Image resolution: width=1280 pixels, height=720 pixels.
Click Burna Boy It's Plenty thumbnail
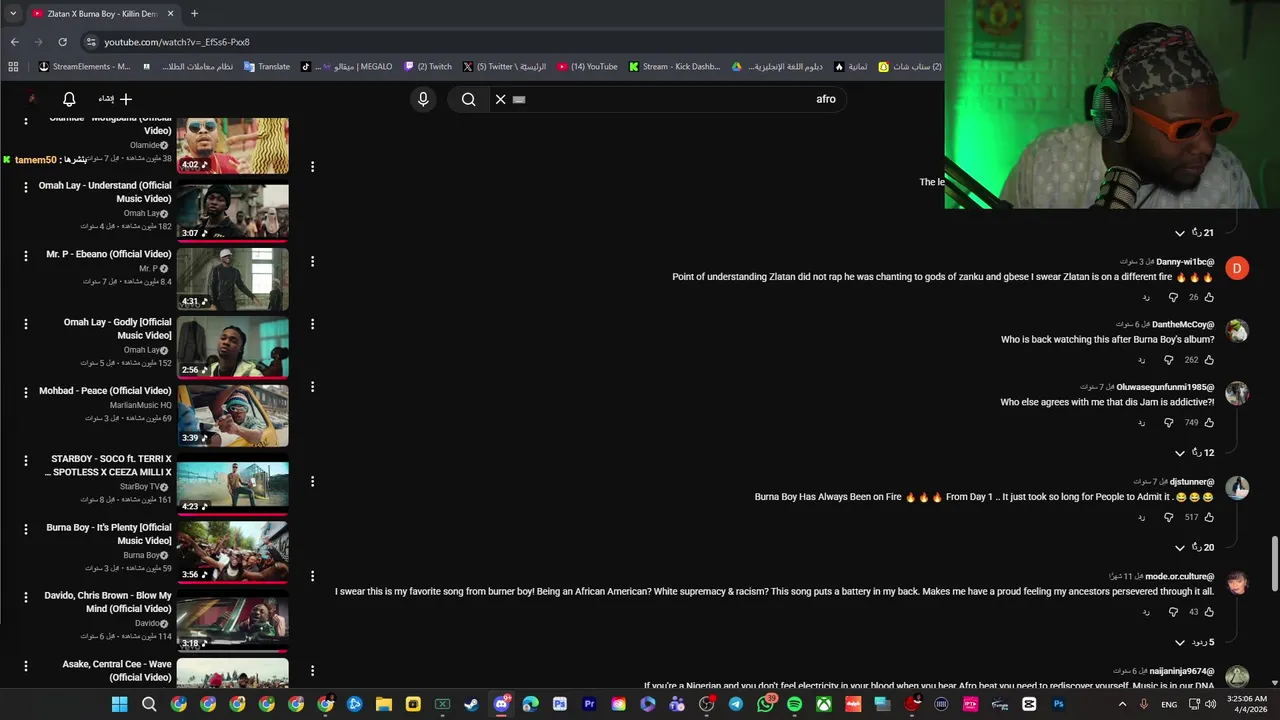point(233,553)
